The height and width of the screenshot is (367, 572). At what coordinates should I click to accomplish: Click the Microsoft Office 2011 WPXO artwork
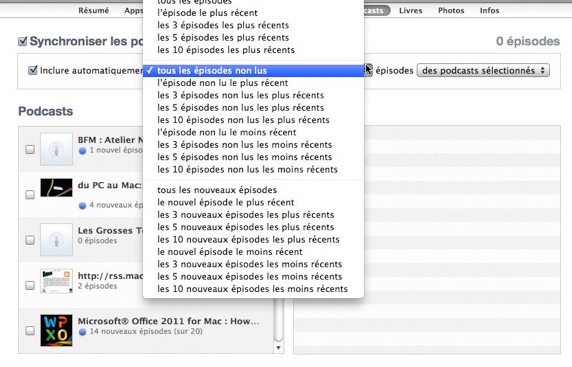click(56, 330)
